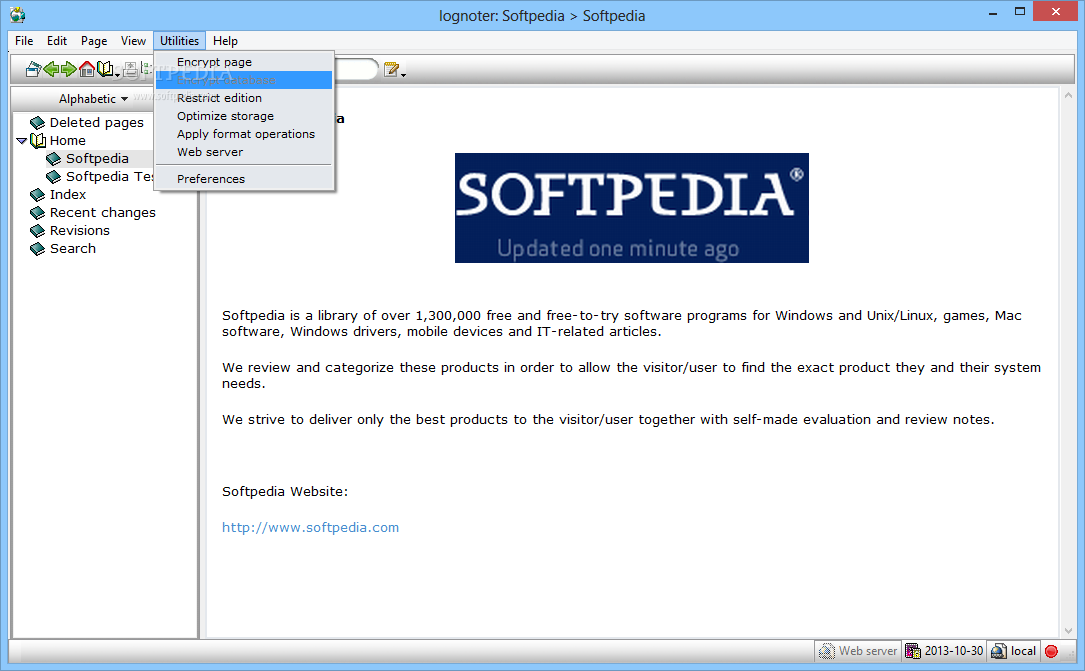Image resolution: width=1085 pixels, height=671 pixels.
Task: Open the Alphabetic sort dropdown
Action: point(93,99)
